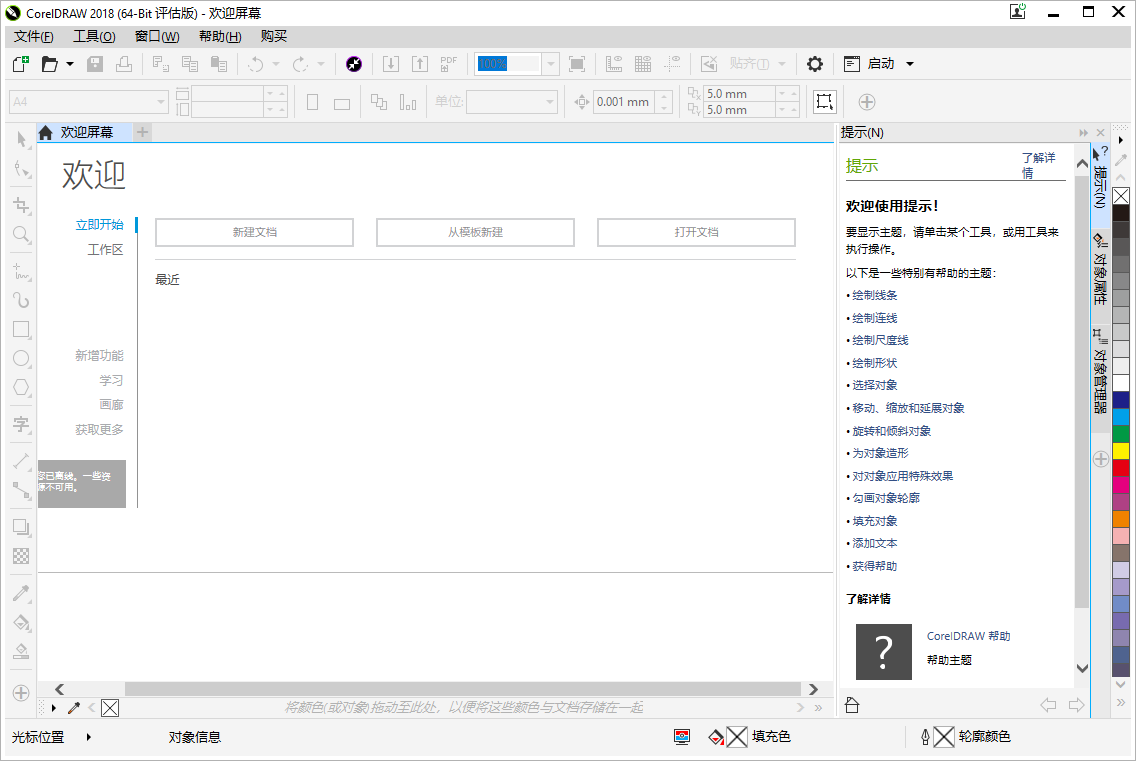1136x761 pixels.
Task: Open the CorelDRAW 帮助 link
Action: pyautogui.click(x=968, y=636)
